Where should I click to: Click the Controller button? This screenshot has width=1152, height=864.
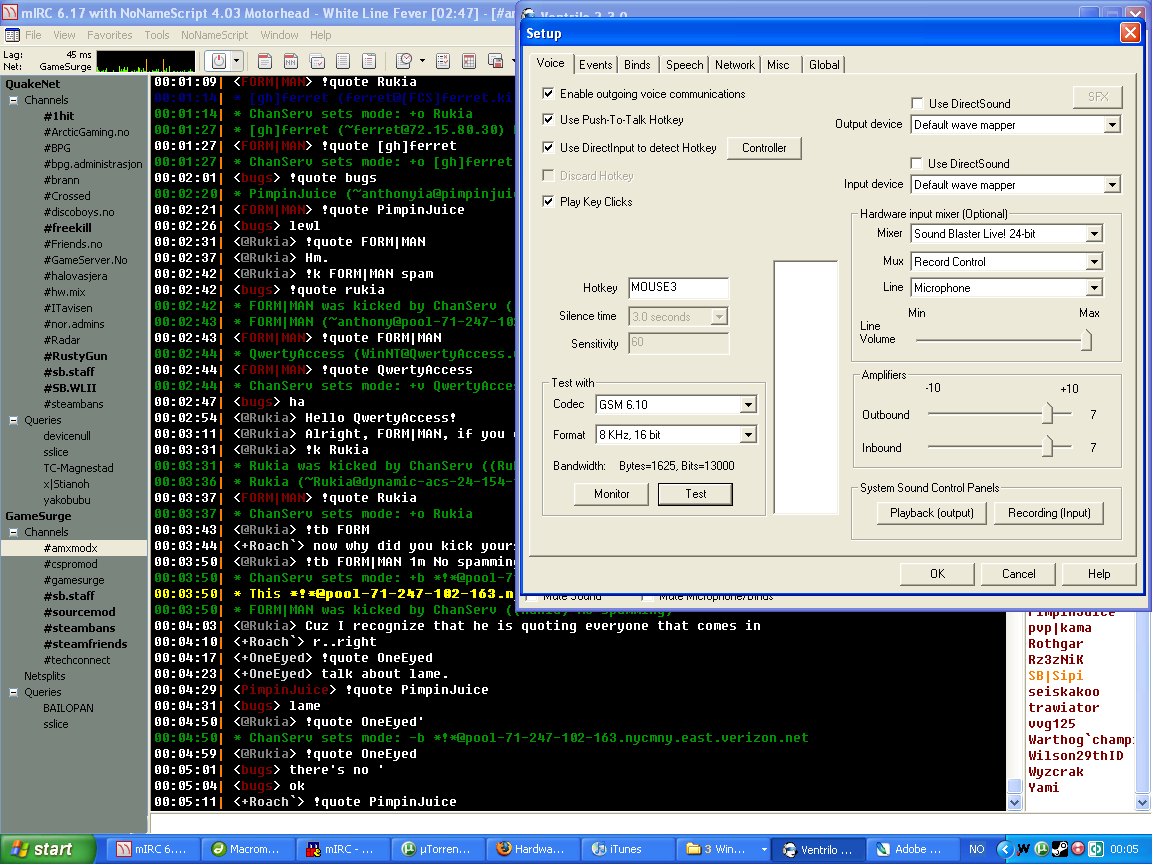coord(764,148)
